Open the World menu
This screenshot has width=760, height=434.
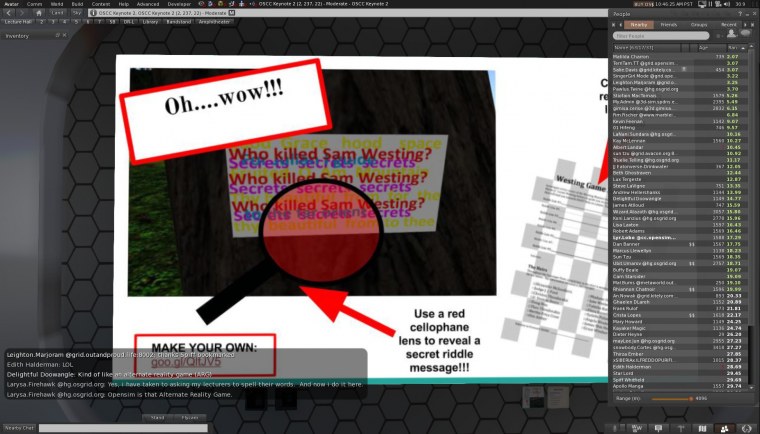(57, 4)
